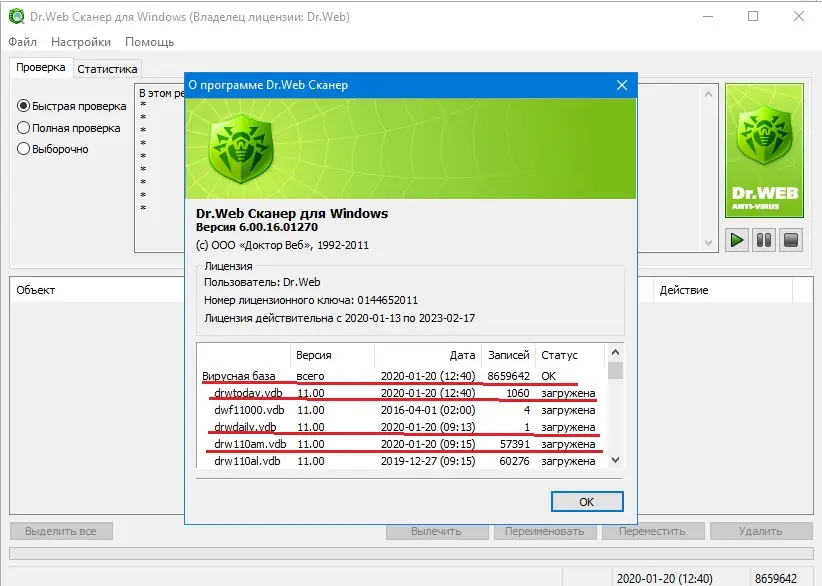This screenshot has height=586, width=822.
Task: Open the Файл menu
Action: point(23,42)
